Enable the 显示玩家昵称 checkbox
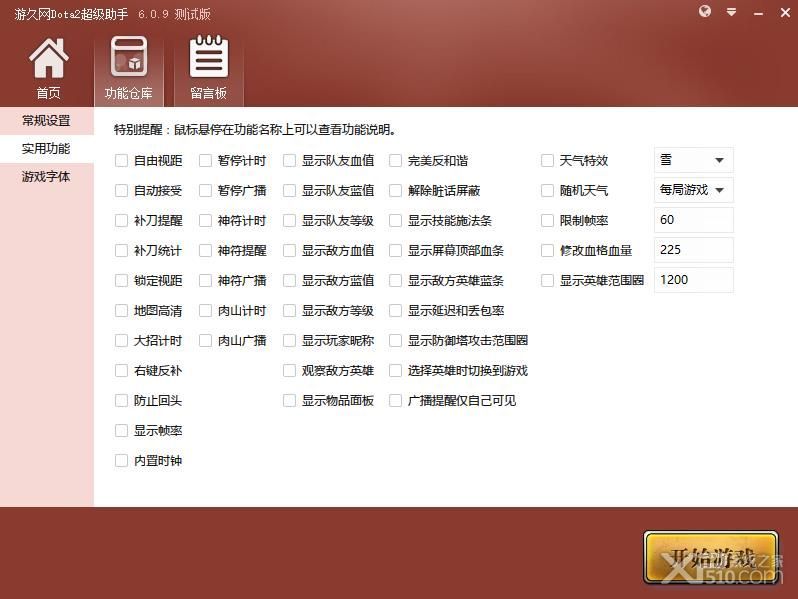 (x=289, y=341)
